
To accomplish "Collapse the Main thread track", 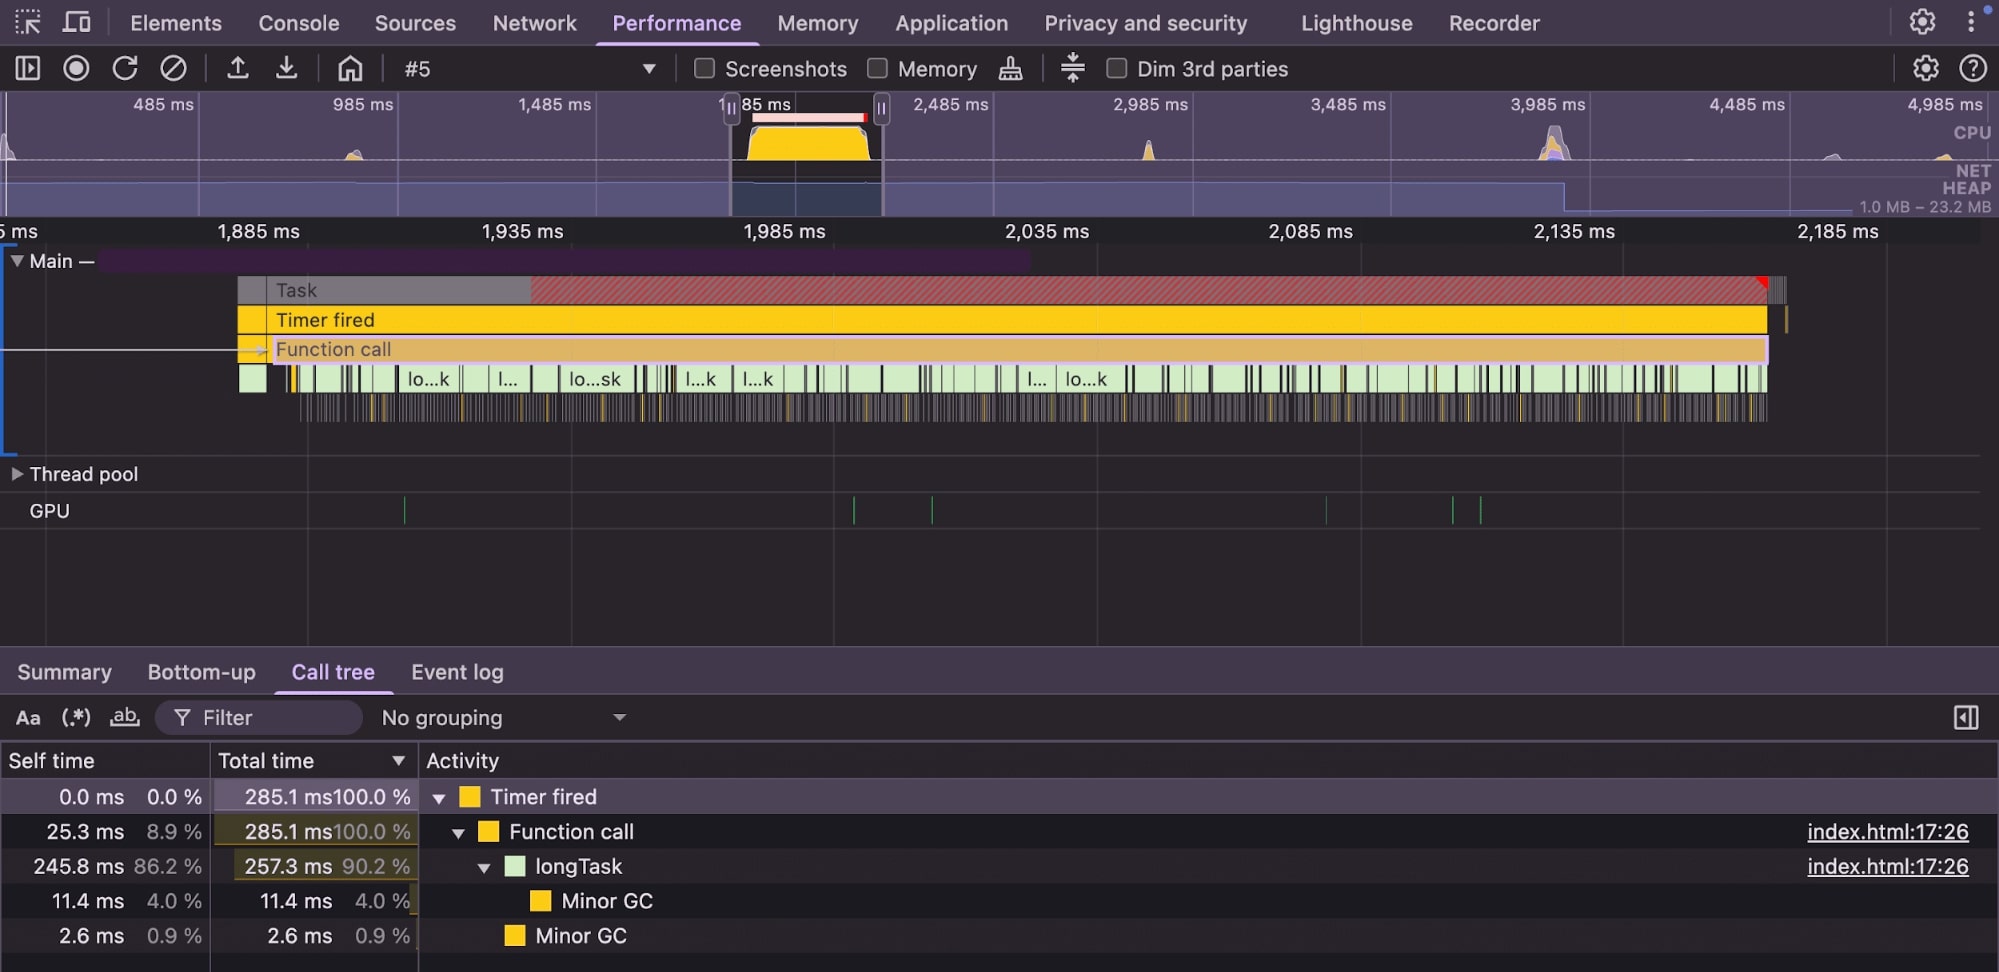I will coord(17,260).
